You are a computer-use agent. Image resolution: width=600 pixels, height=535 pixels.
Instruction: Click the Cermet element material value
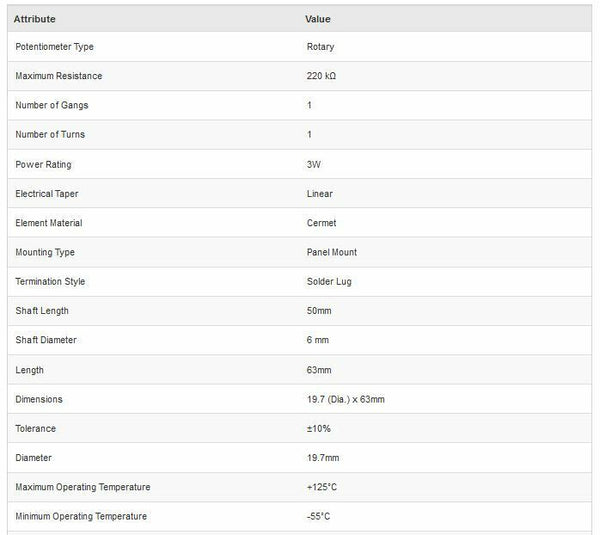point(322,223)
